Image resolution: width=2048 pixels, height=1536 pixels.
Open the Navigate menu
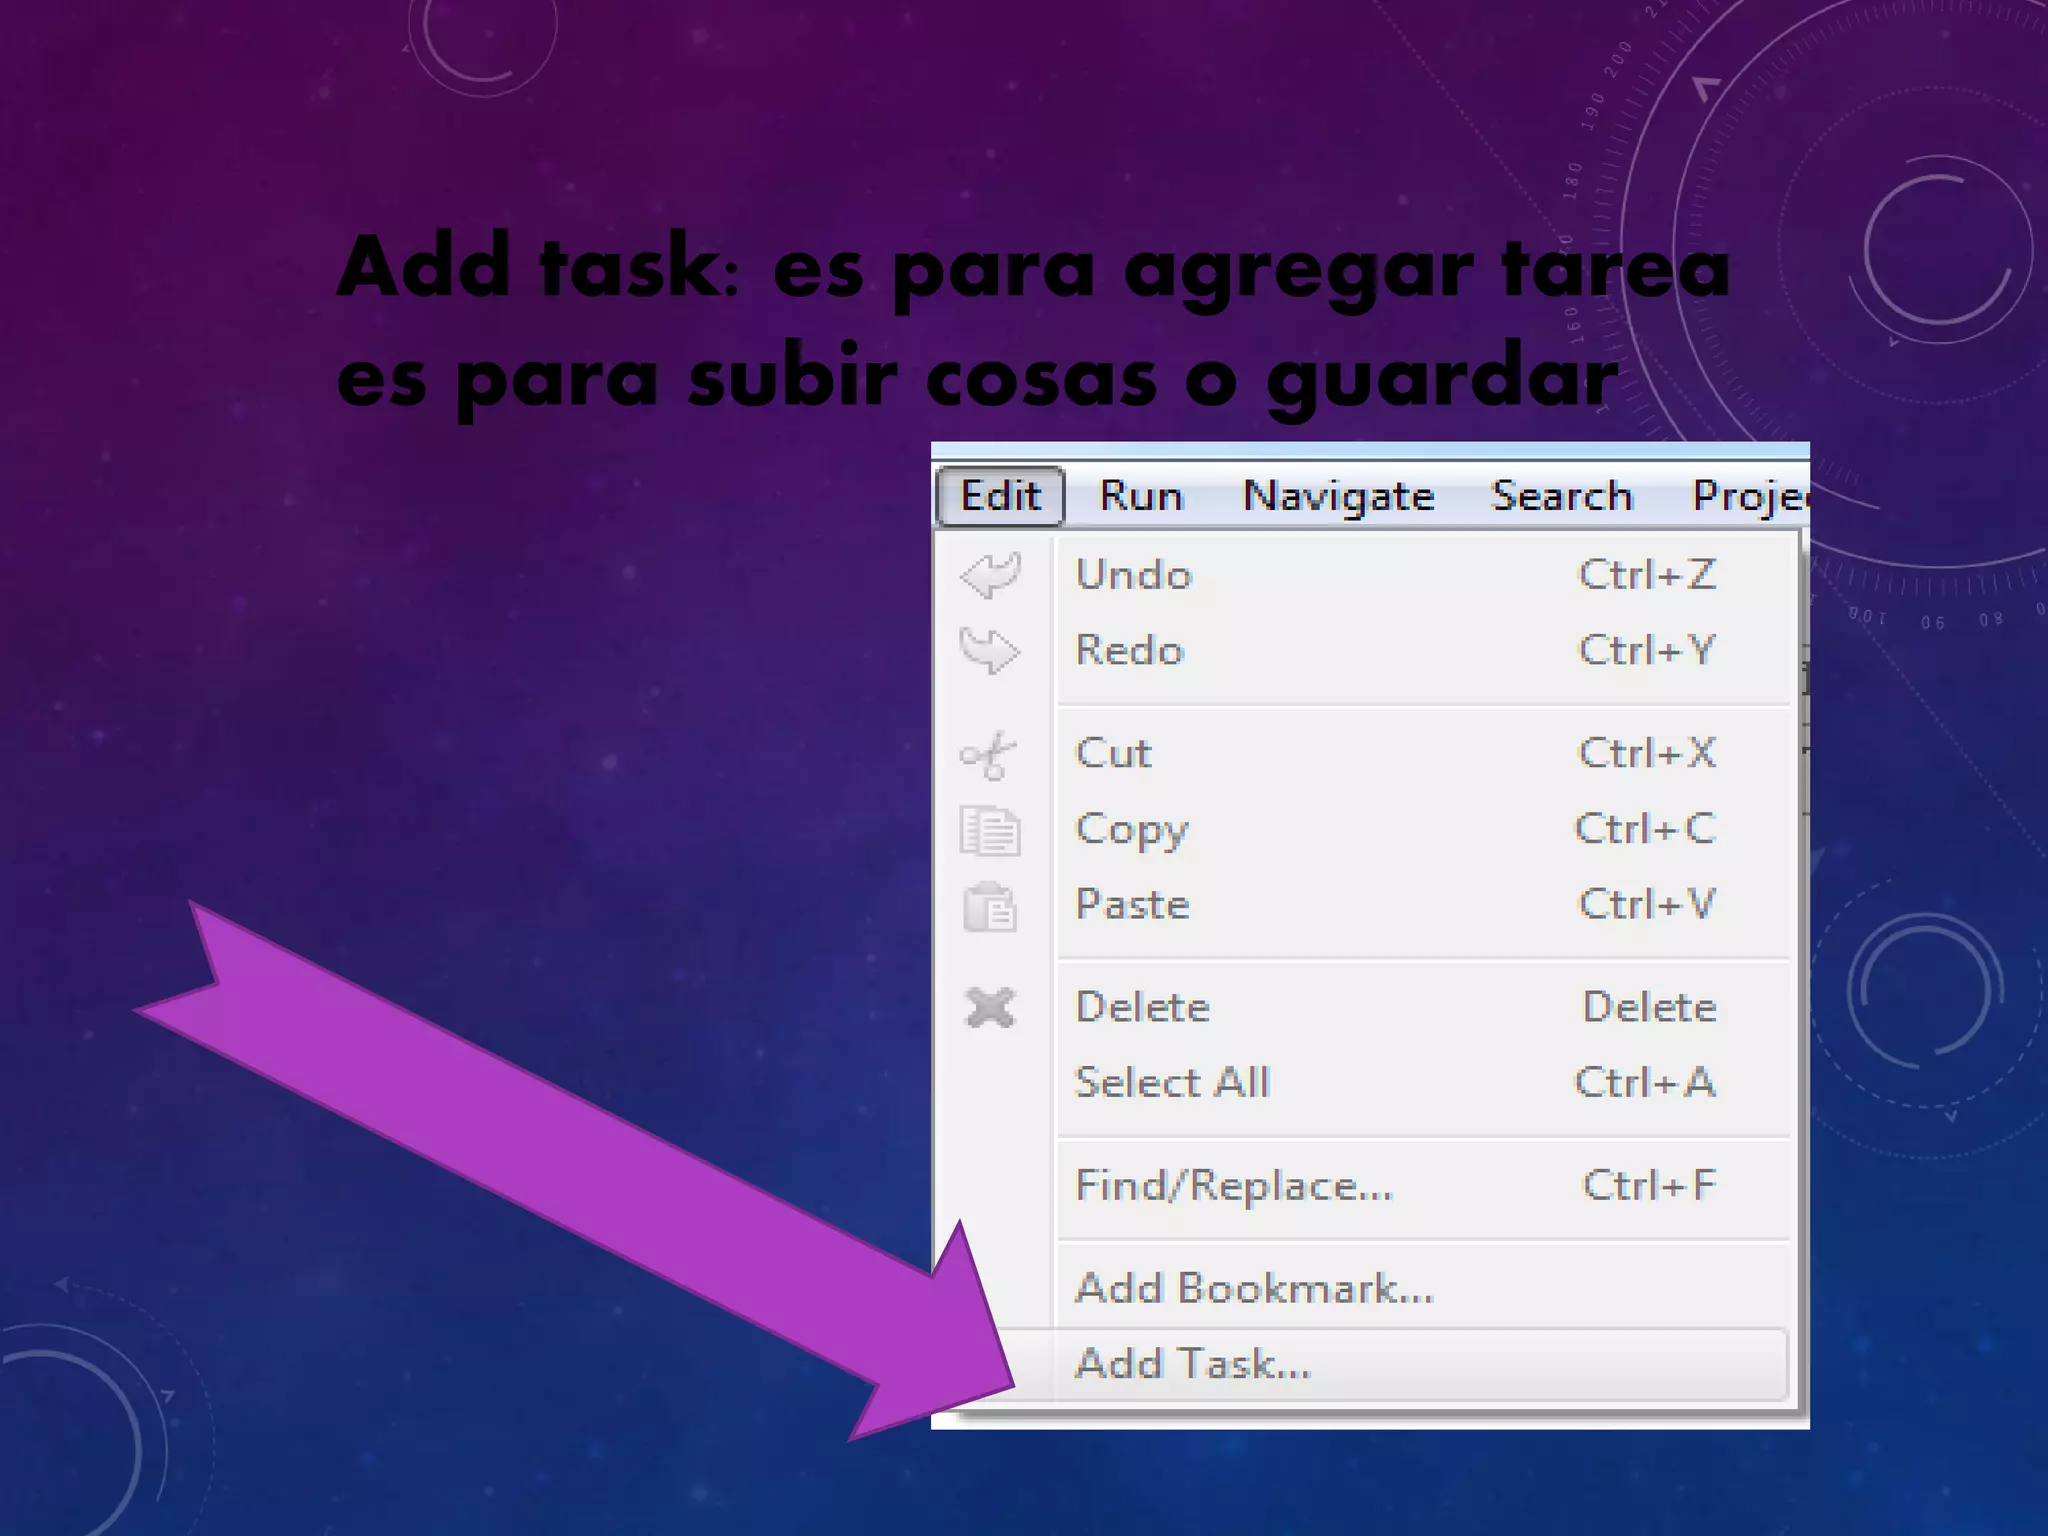coord(1338,496)
